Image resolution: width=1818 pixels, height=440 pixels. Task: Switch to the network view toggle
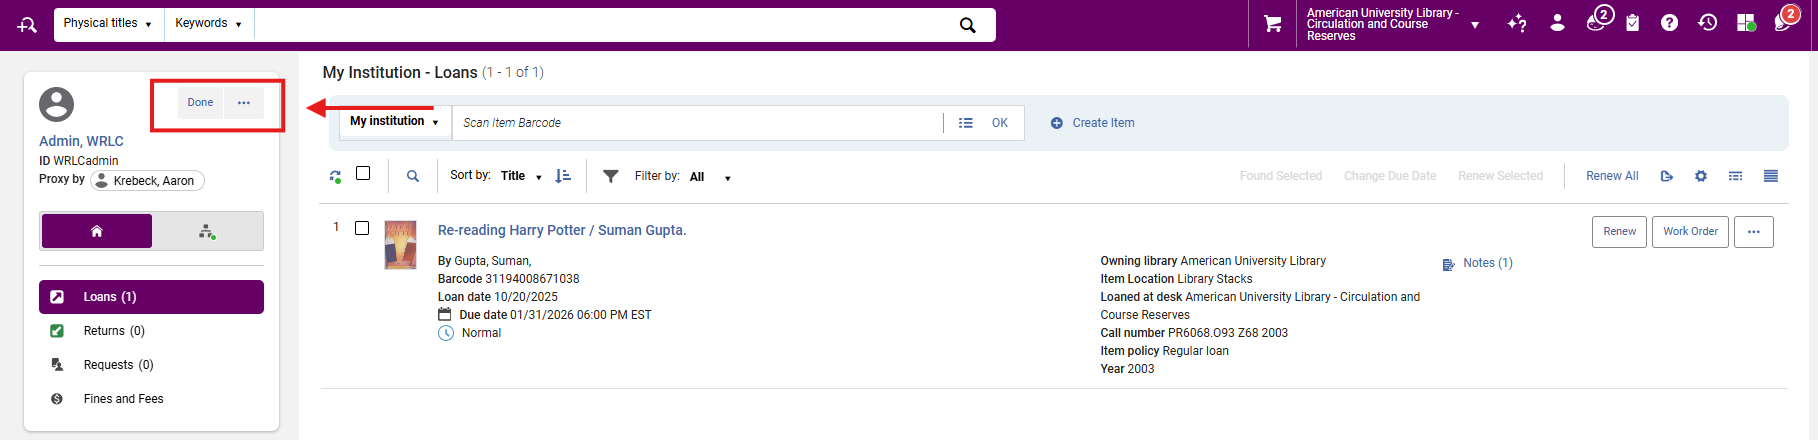(x=207, y=231)
